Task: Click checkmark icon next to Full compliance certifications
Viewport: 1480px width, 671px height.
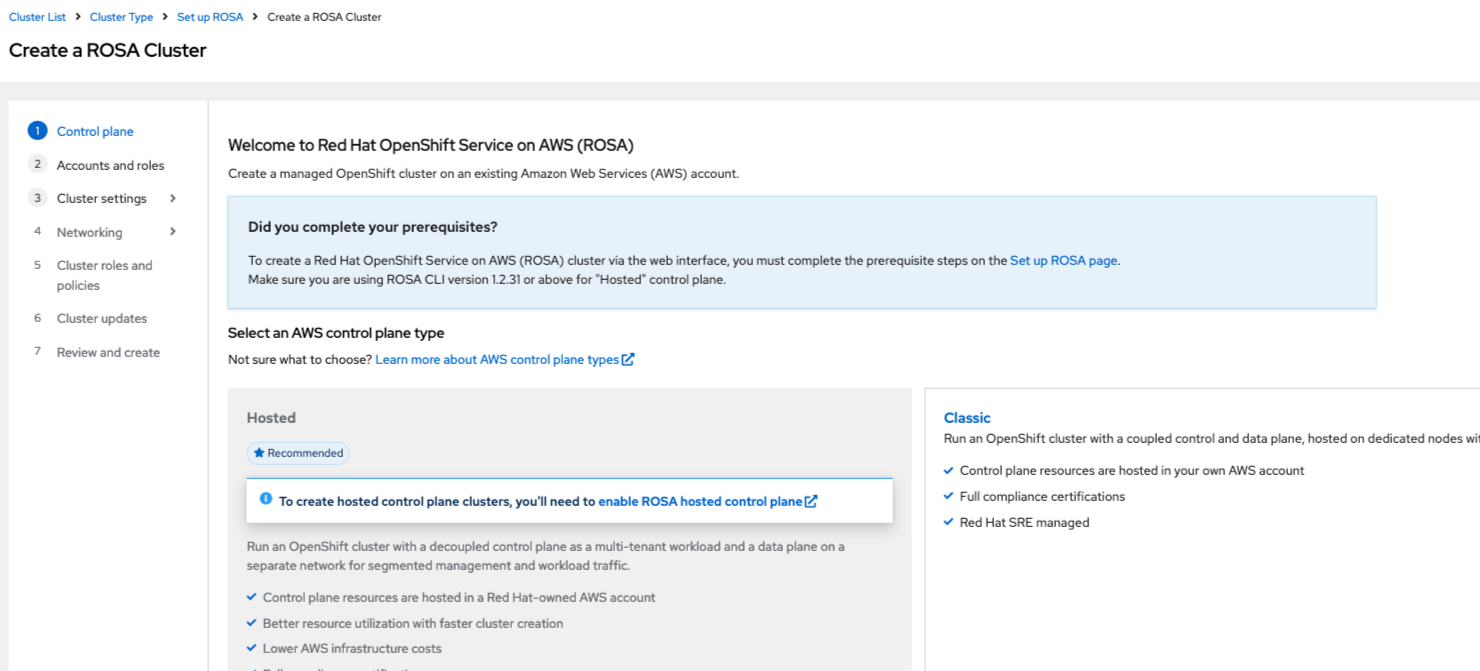Action: 949,497
